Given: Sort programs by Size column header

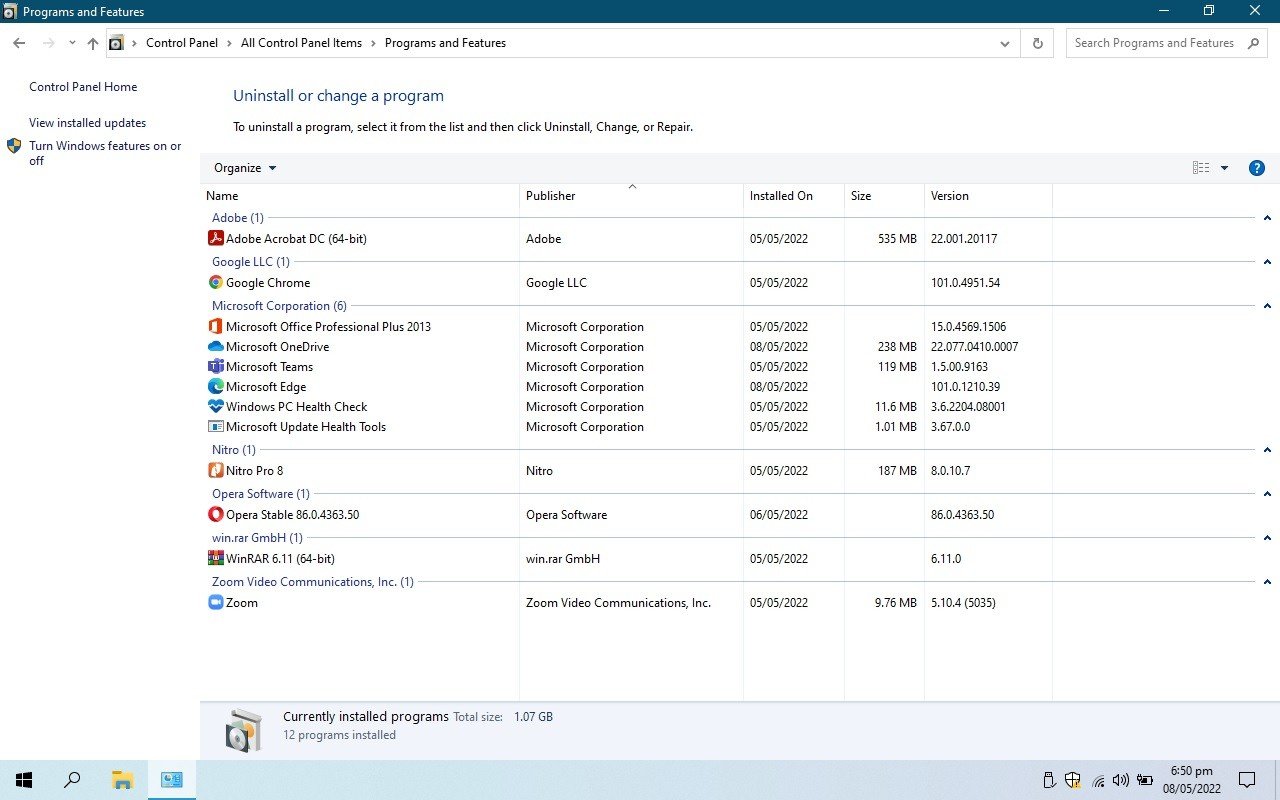Looking at the screenshot, I should click(861, 196).
